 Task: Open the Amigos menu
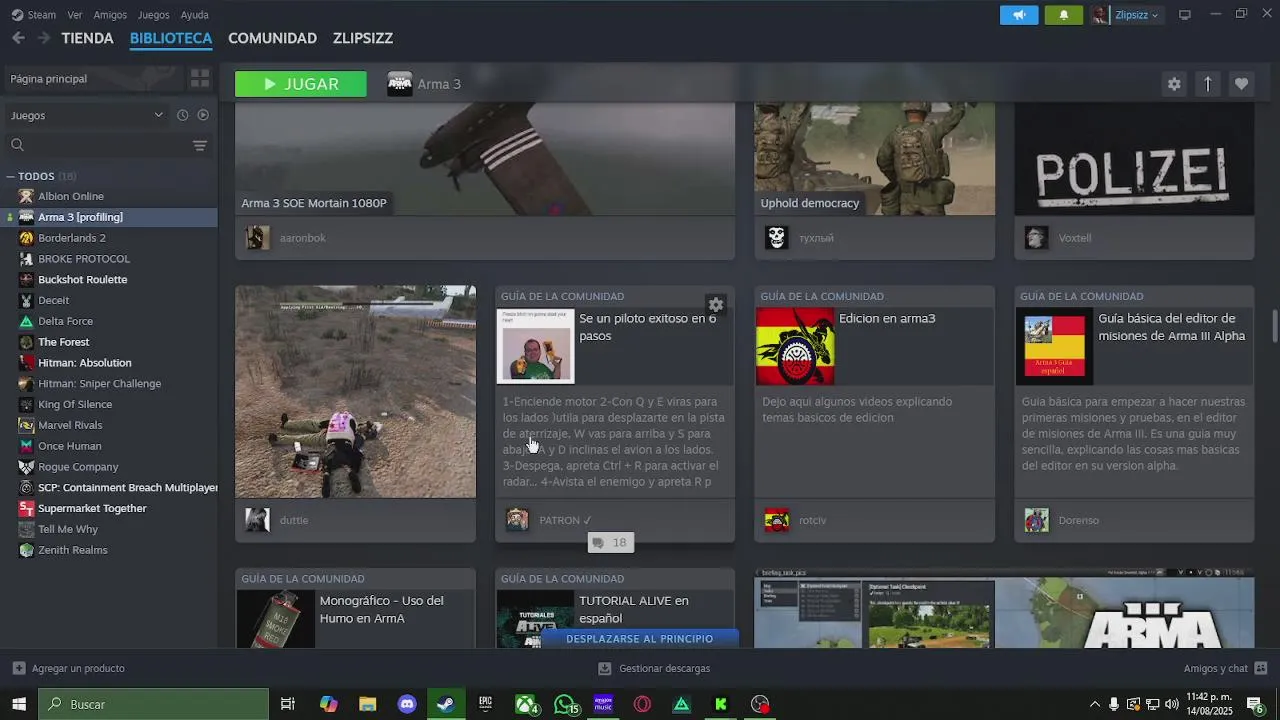(110, 15)
